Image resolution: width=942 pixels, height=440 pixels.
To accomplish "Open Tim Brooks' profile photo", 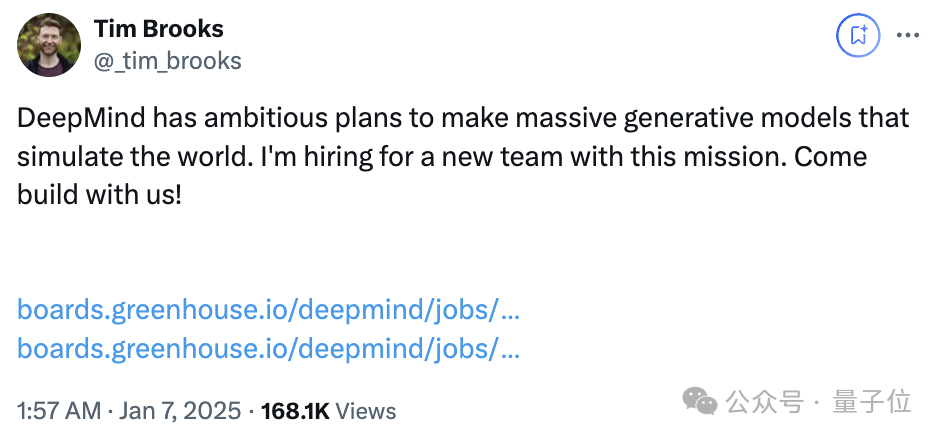I will (49, 45).
